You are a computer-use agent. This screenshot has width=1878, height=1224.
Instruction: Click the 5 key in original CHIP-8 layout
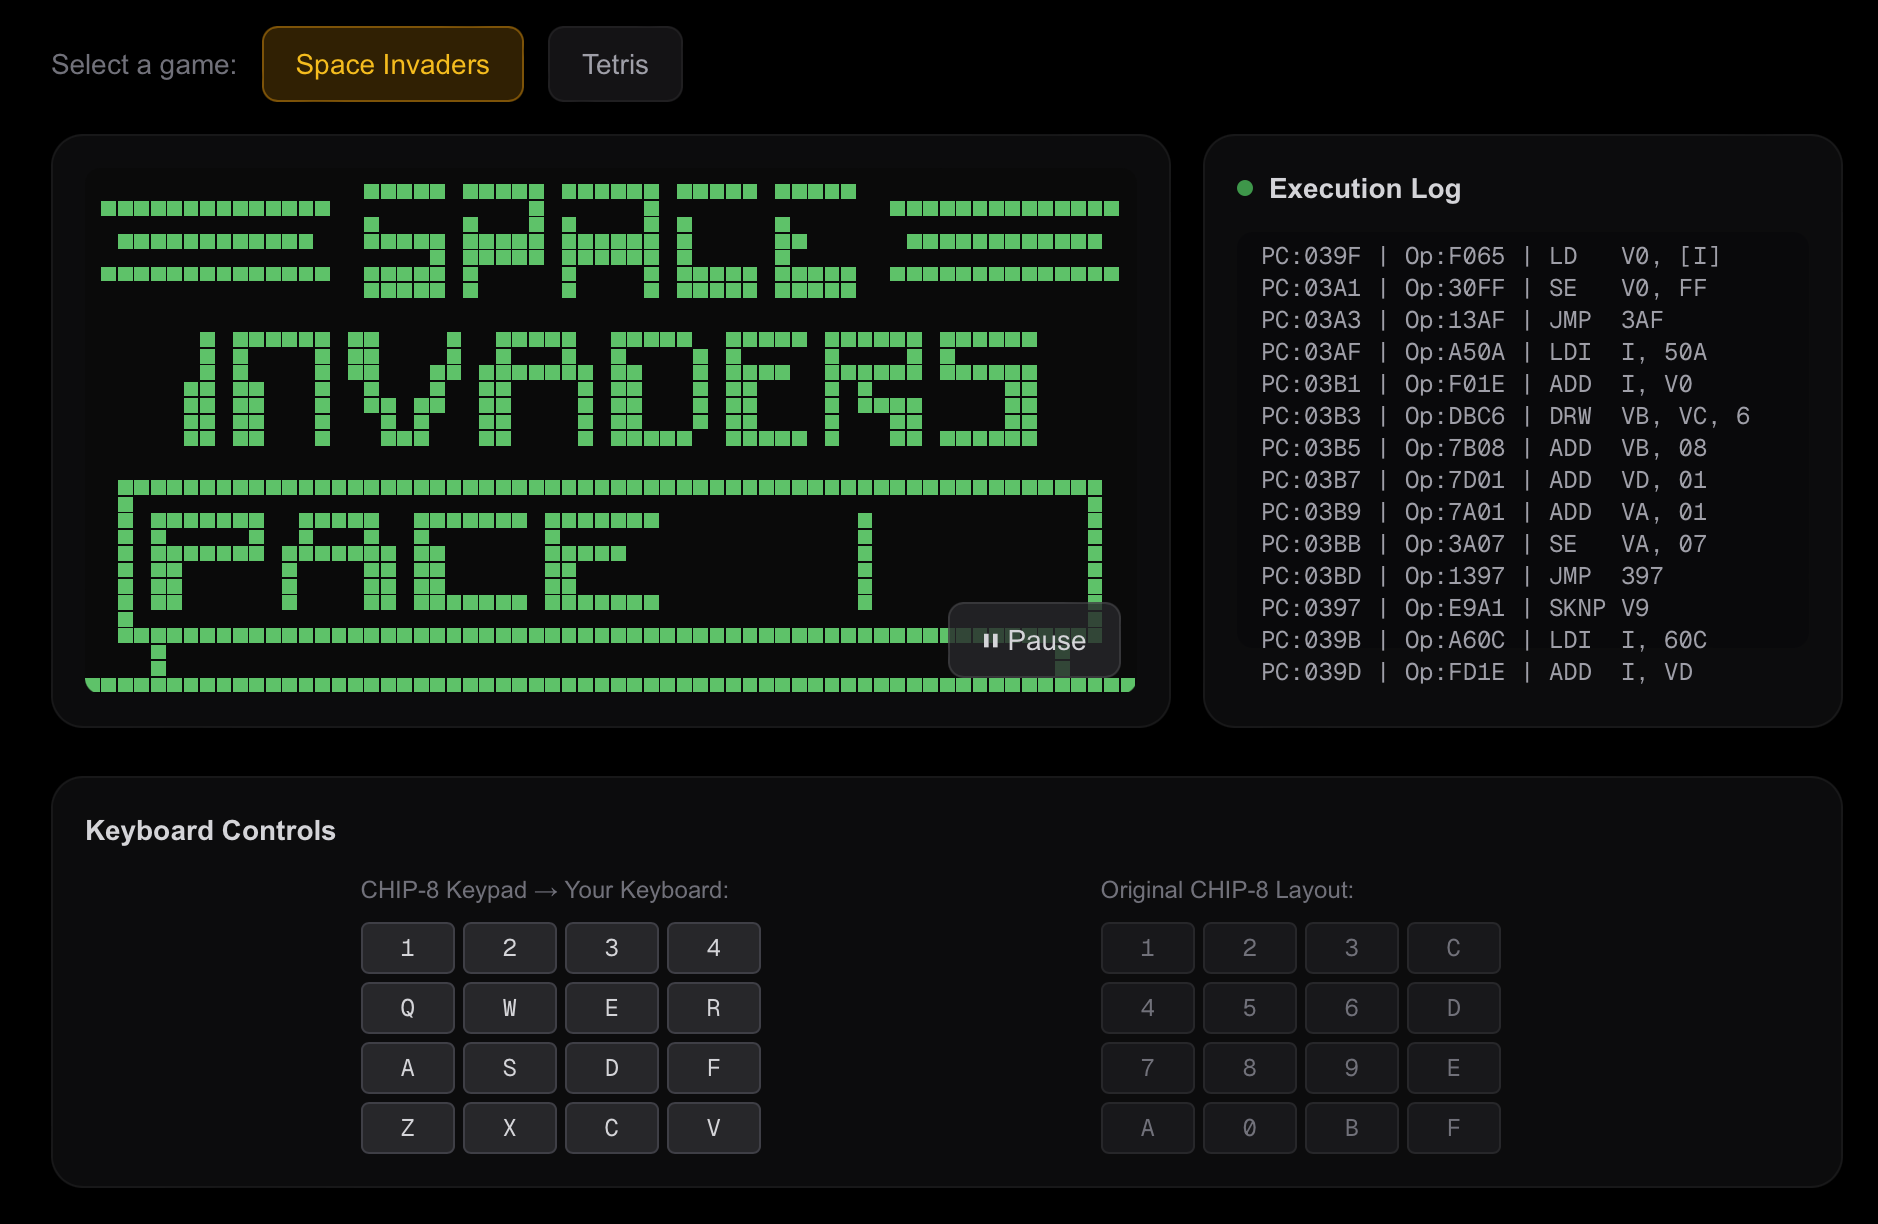pos(1249,1008)
